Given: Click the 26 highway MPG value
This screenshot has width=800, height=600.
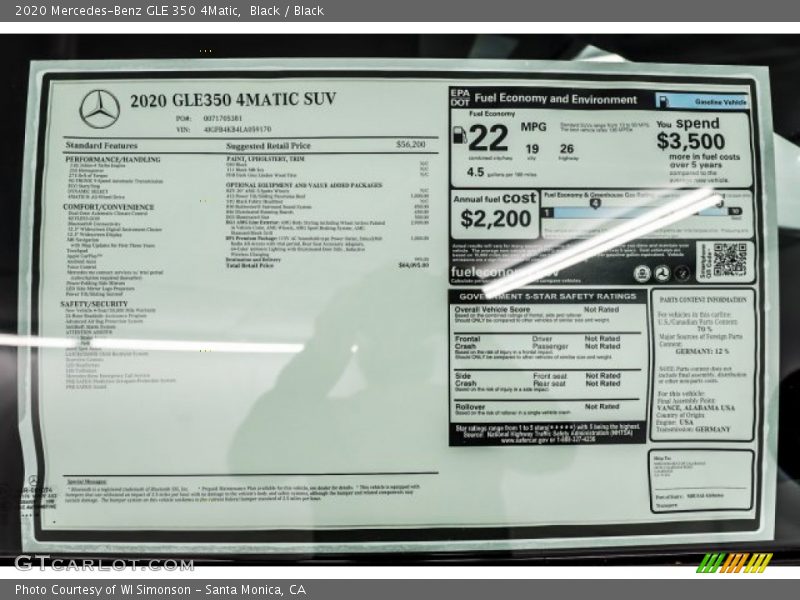Looking at the screenshot, I should coord(567,149).
